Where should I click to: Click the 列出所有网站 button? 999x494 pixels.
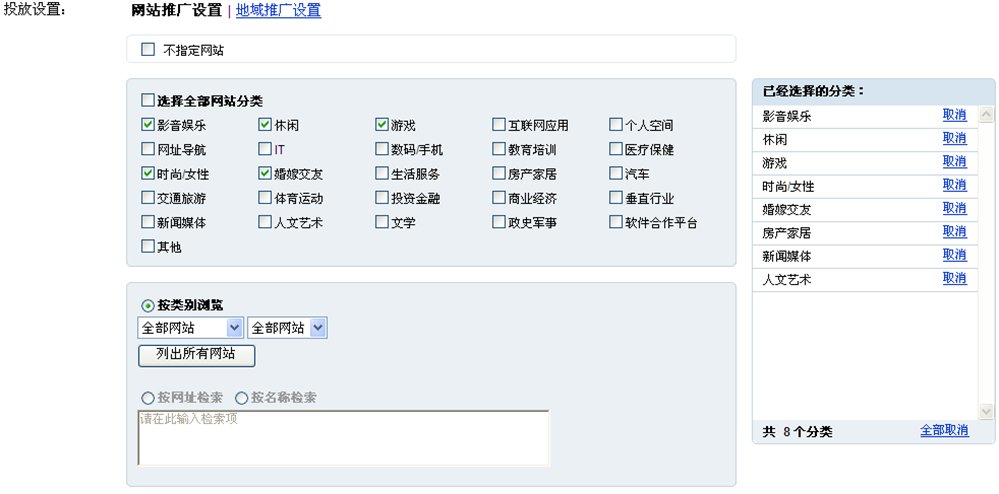196,356
